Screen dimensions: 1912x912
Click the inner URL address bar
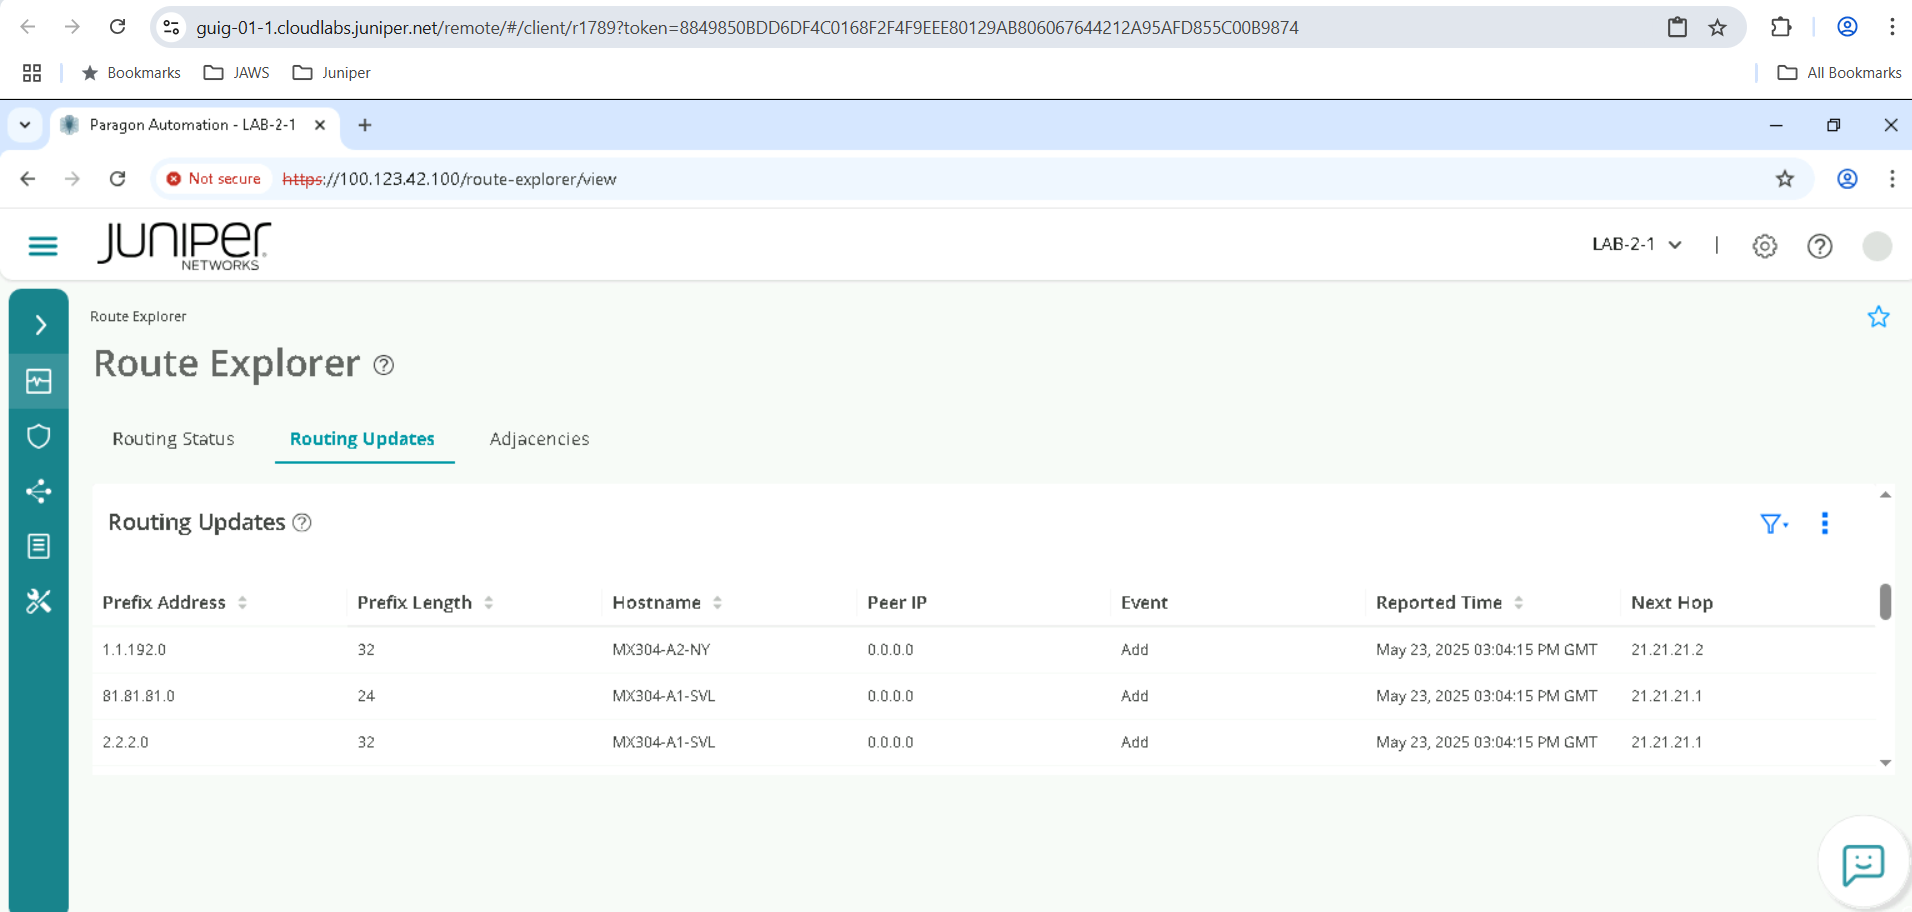pos(900,179)
